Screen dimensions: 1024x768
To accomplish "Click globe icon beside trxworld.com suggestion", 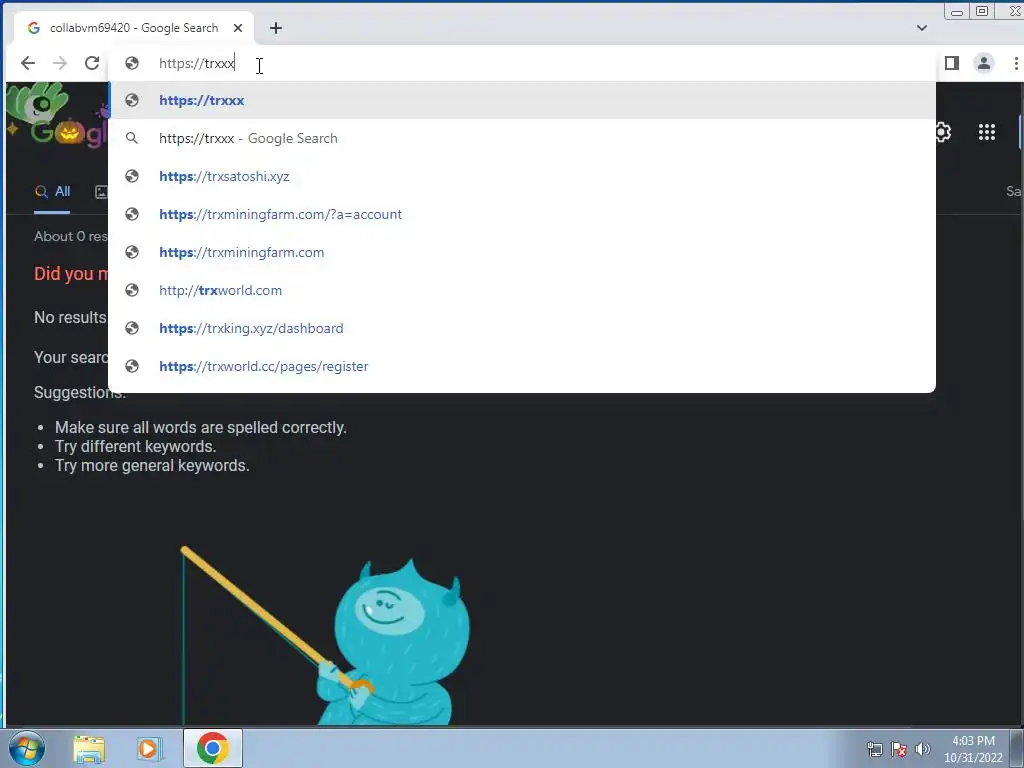I will pos(132,290).
